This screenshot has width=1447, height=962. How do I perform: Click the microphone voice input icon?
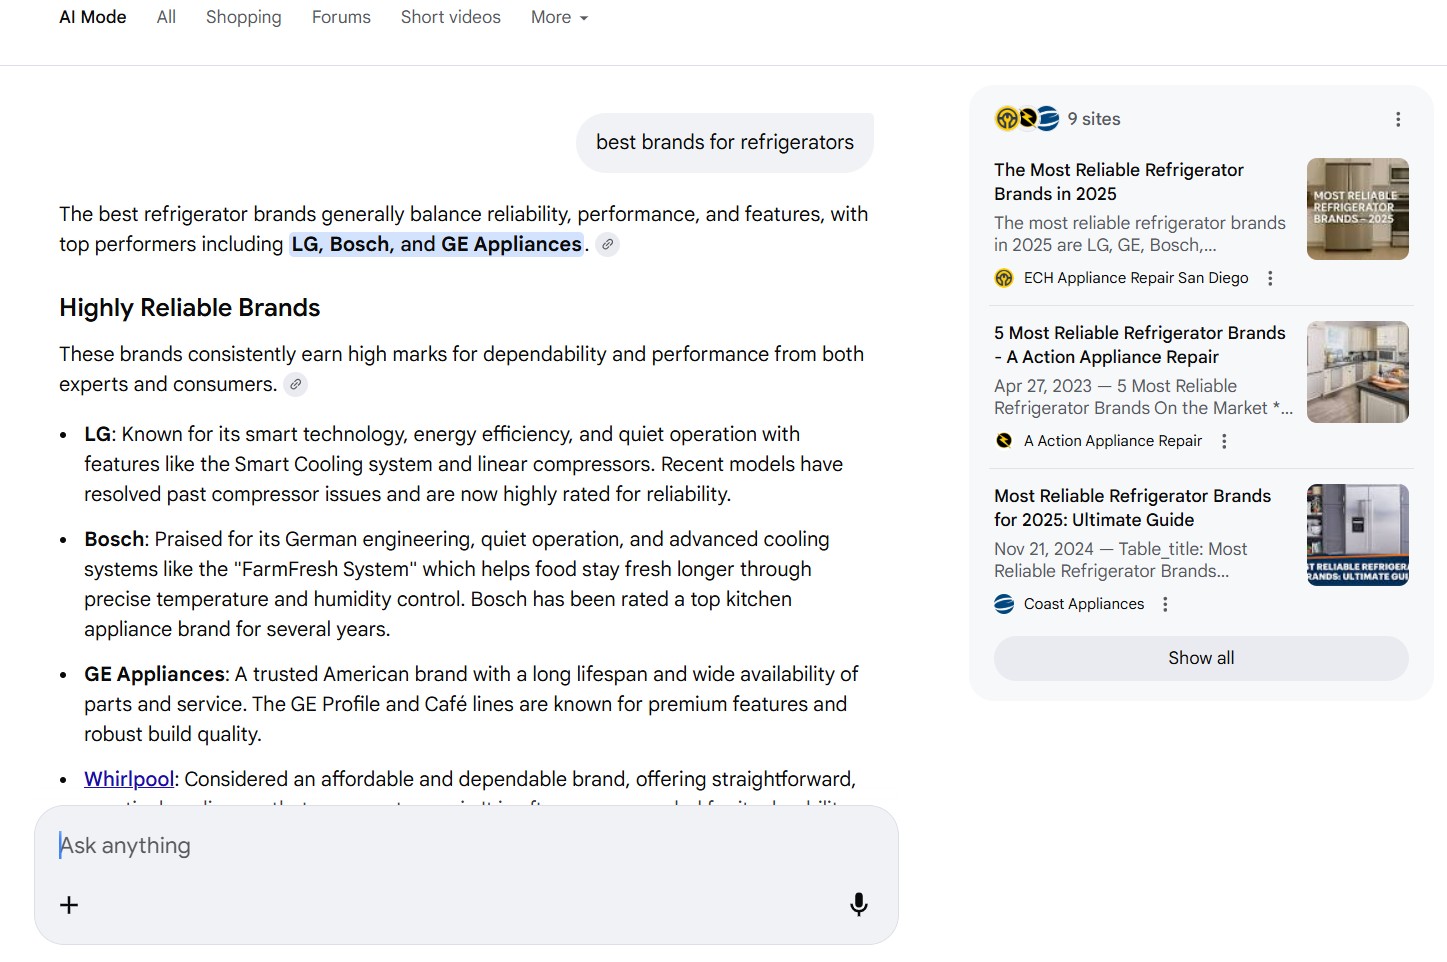(858, 905)
